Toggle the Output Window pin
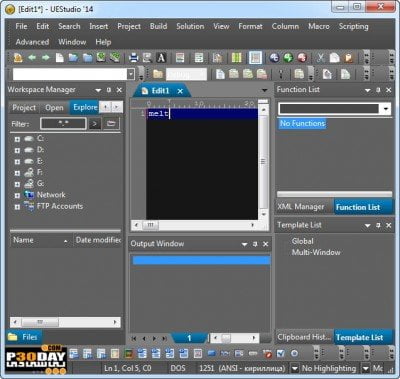The image size is (400, 379). coord(255,244)
